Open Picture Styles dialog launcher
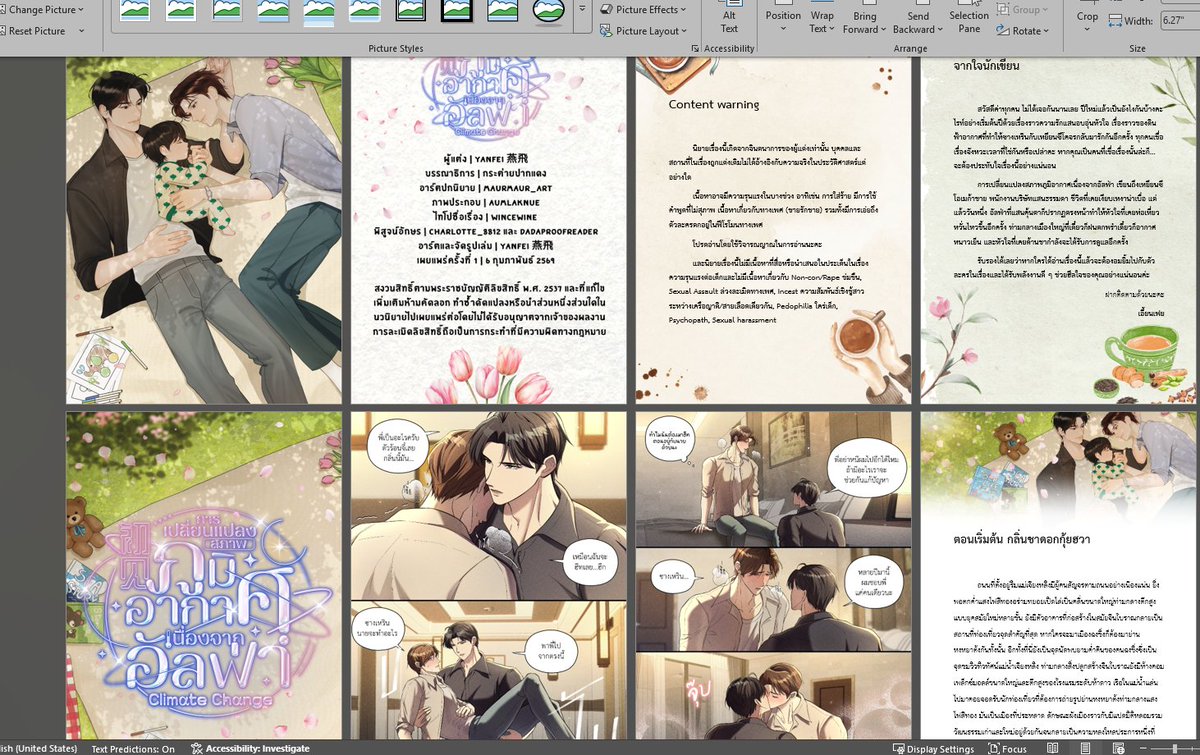The height and width of the screenshot is (755, 1200). pos(695,48)
